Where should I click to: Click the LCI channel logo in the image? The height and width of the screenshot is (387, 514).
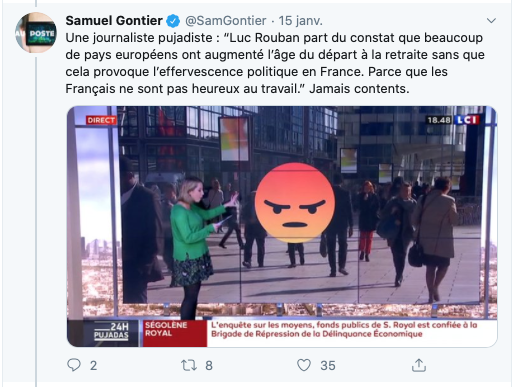[467, 120]
